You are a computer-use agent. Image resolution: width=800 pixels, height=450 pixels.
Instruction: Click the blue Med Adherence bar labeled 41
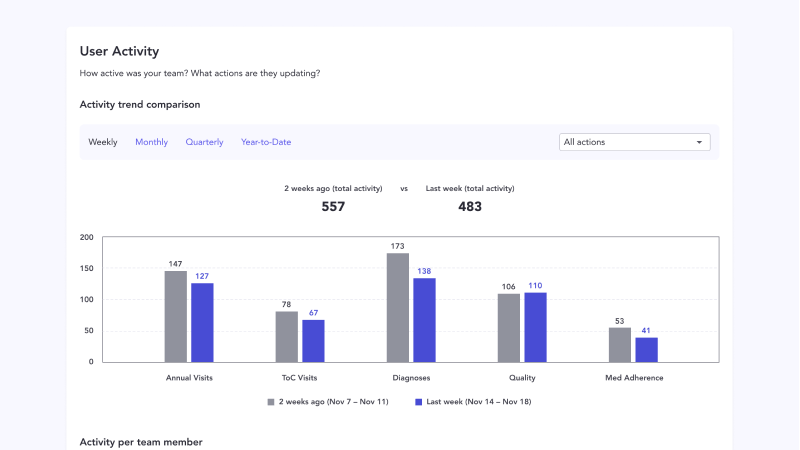point(647,349)
